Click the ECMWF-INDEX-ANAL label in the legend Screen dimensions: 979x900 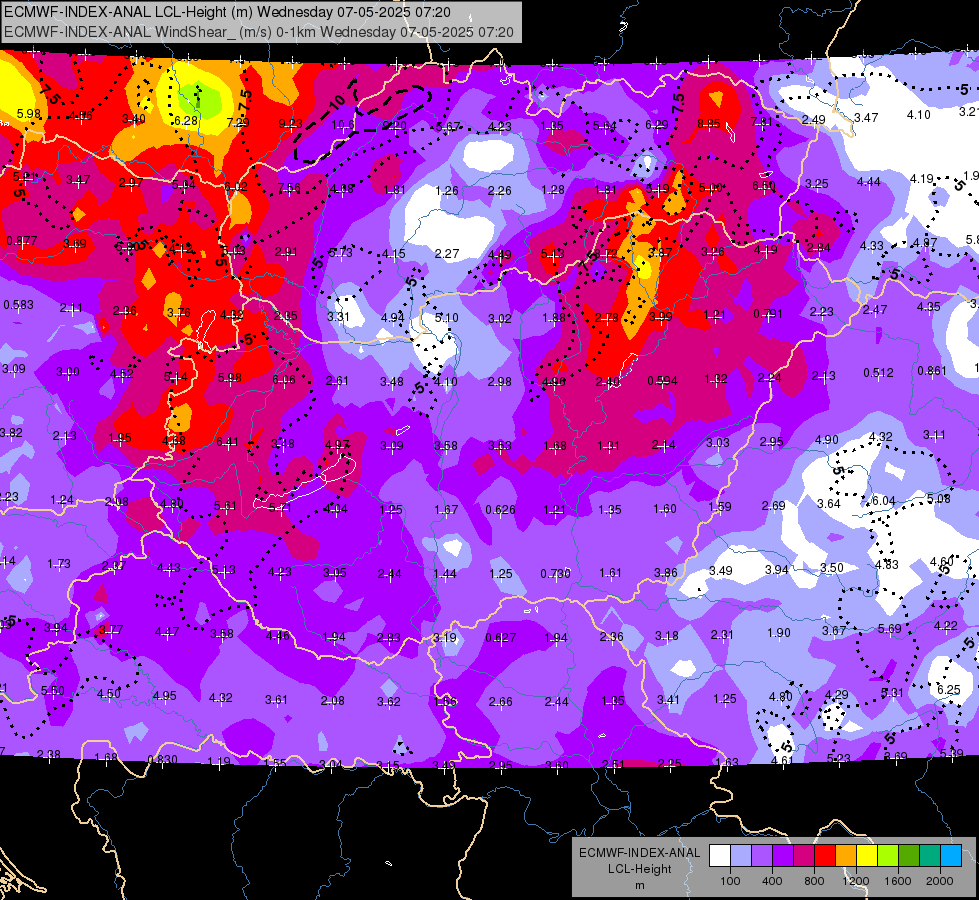639,853
